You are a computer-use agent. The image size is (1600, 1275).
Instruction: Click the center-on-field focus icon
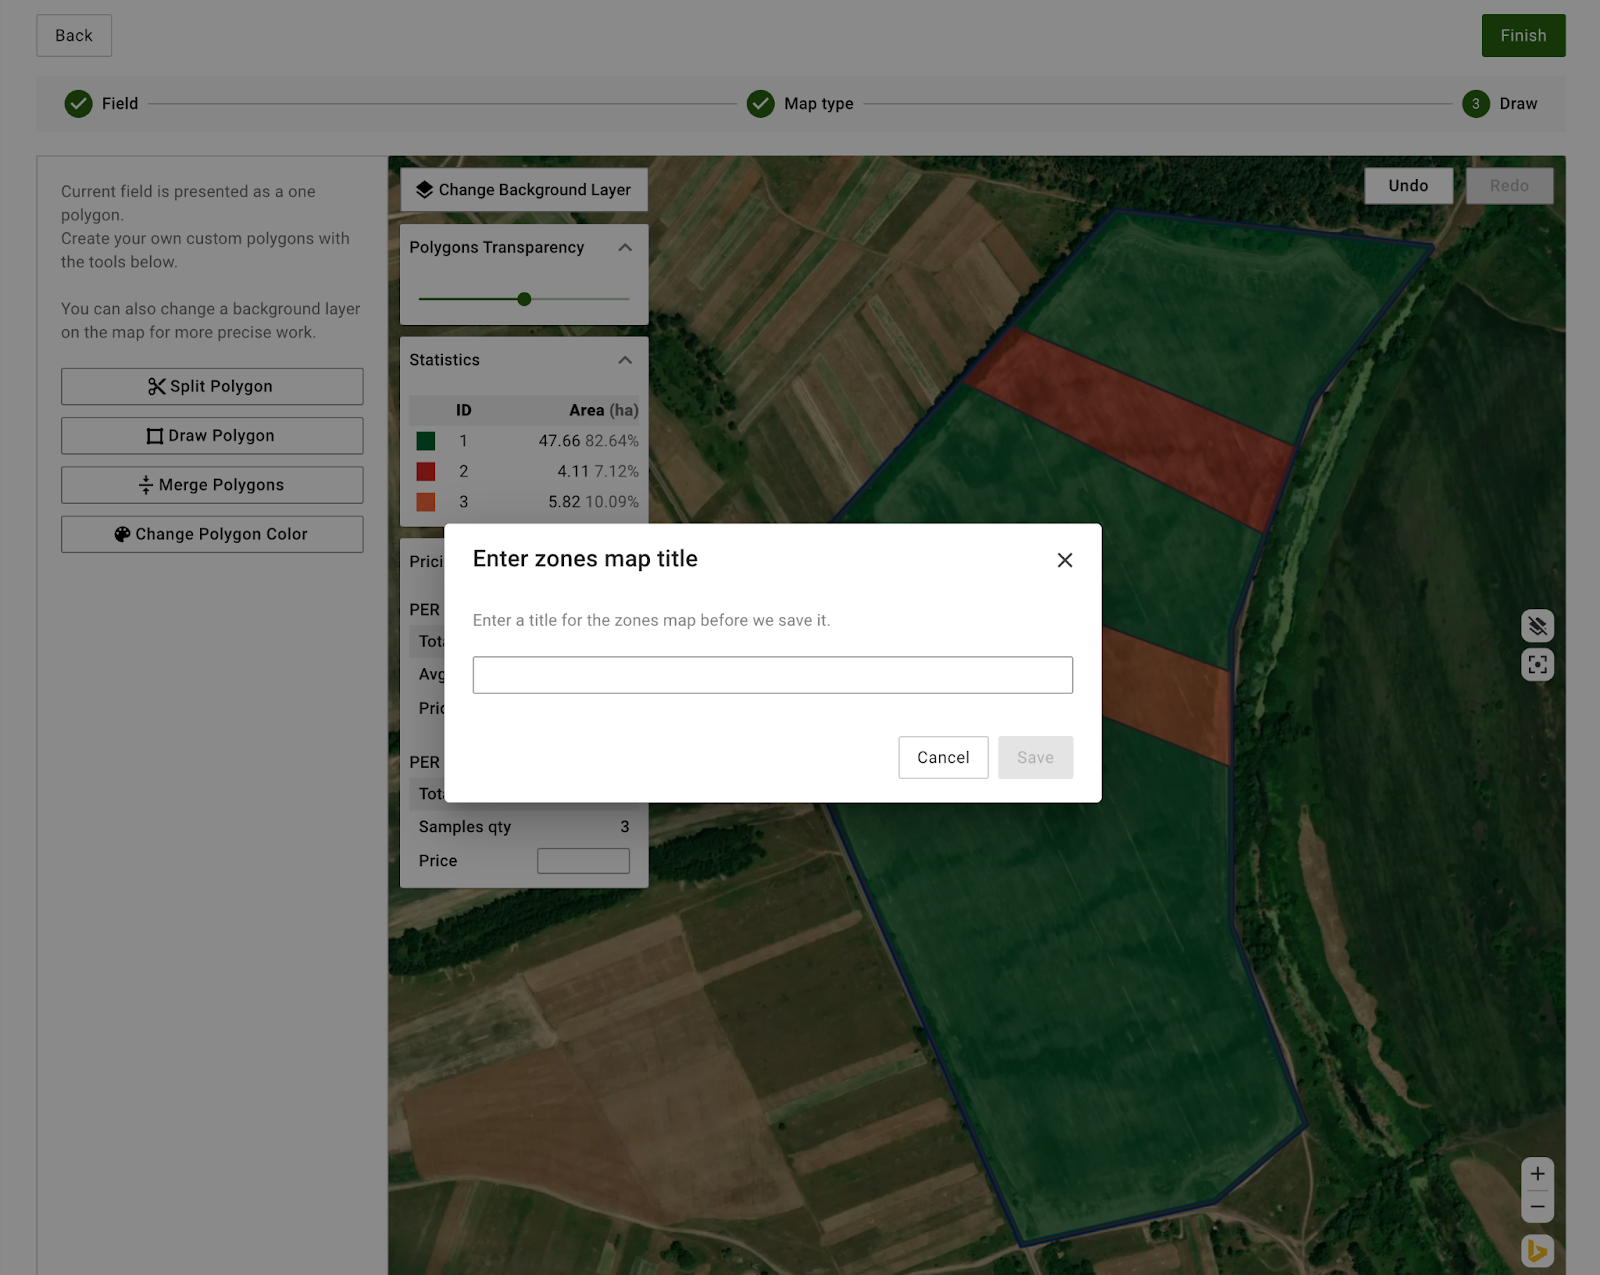pyautogui.click(x=1537, y=665)
